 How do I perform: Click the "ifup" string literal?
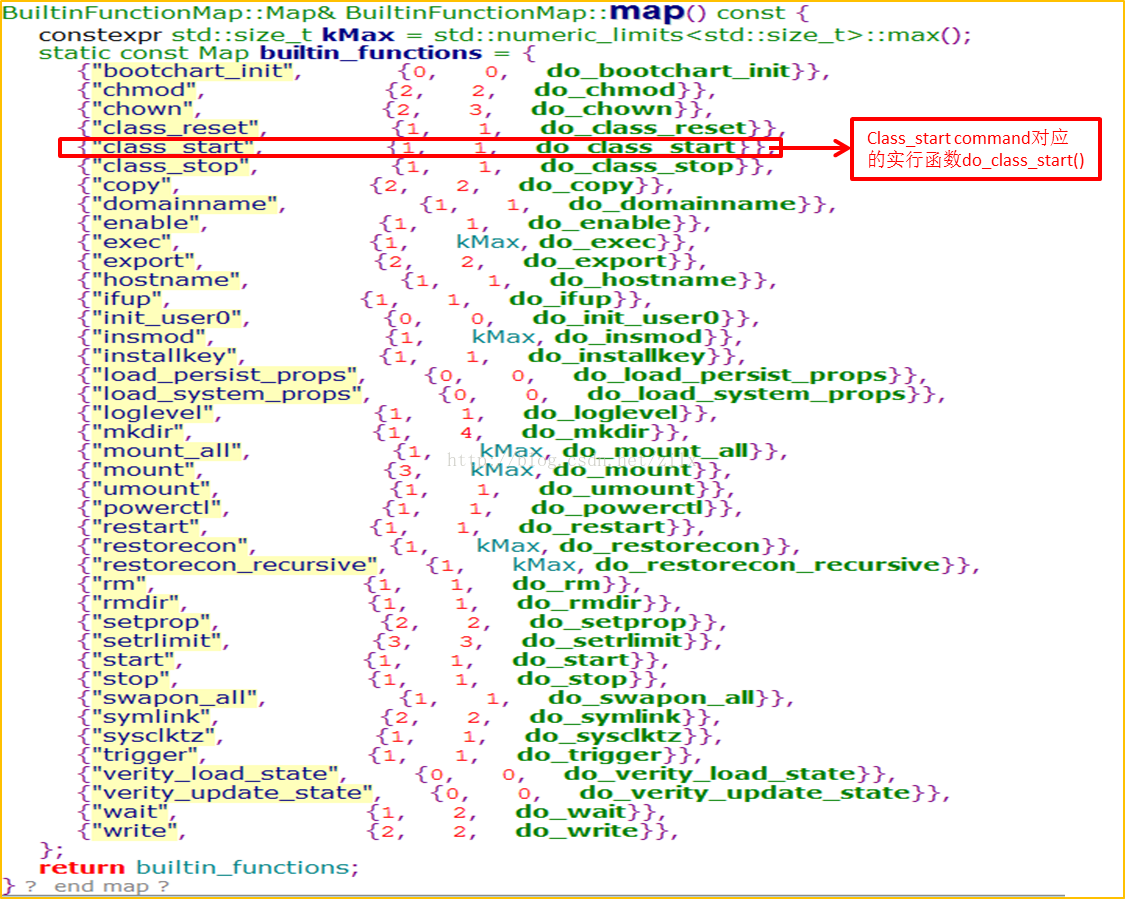(126, 299)
